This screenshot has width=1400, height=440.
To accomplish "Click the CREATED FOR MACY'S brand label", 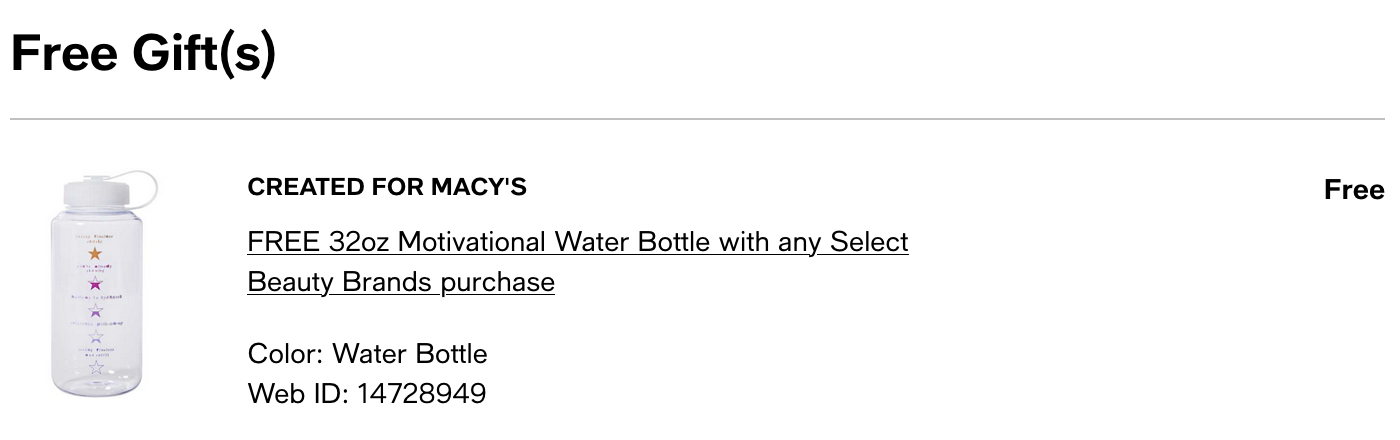I will pos(387,187).
